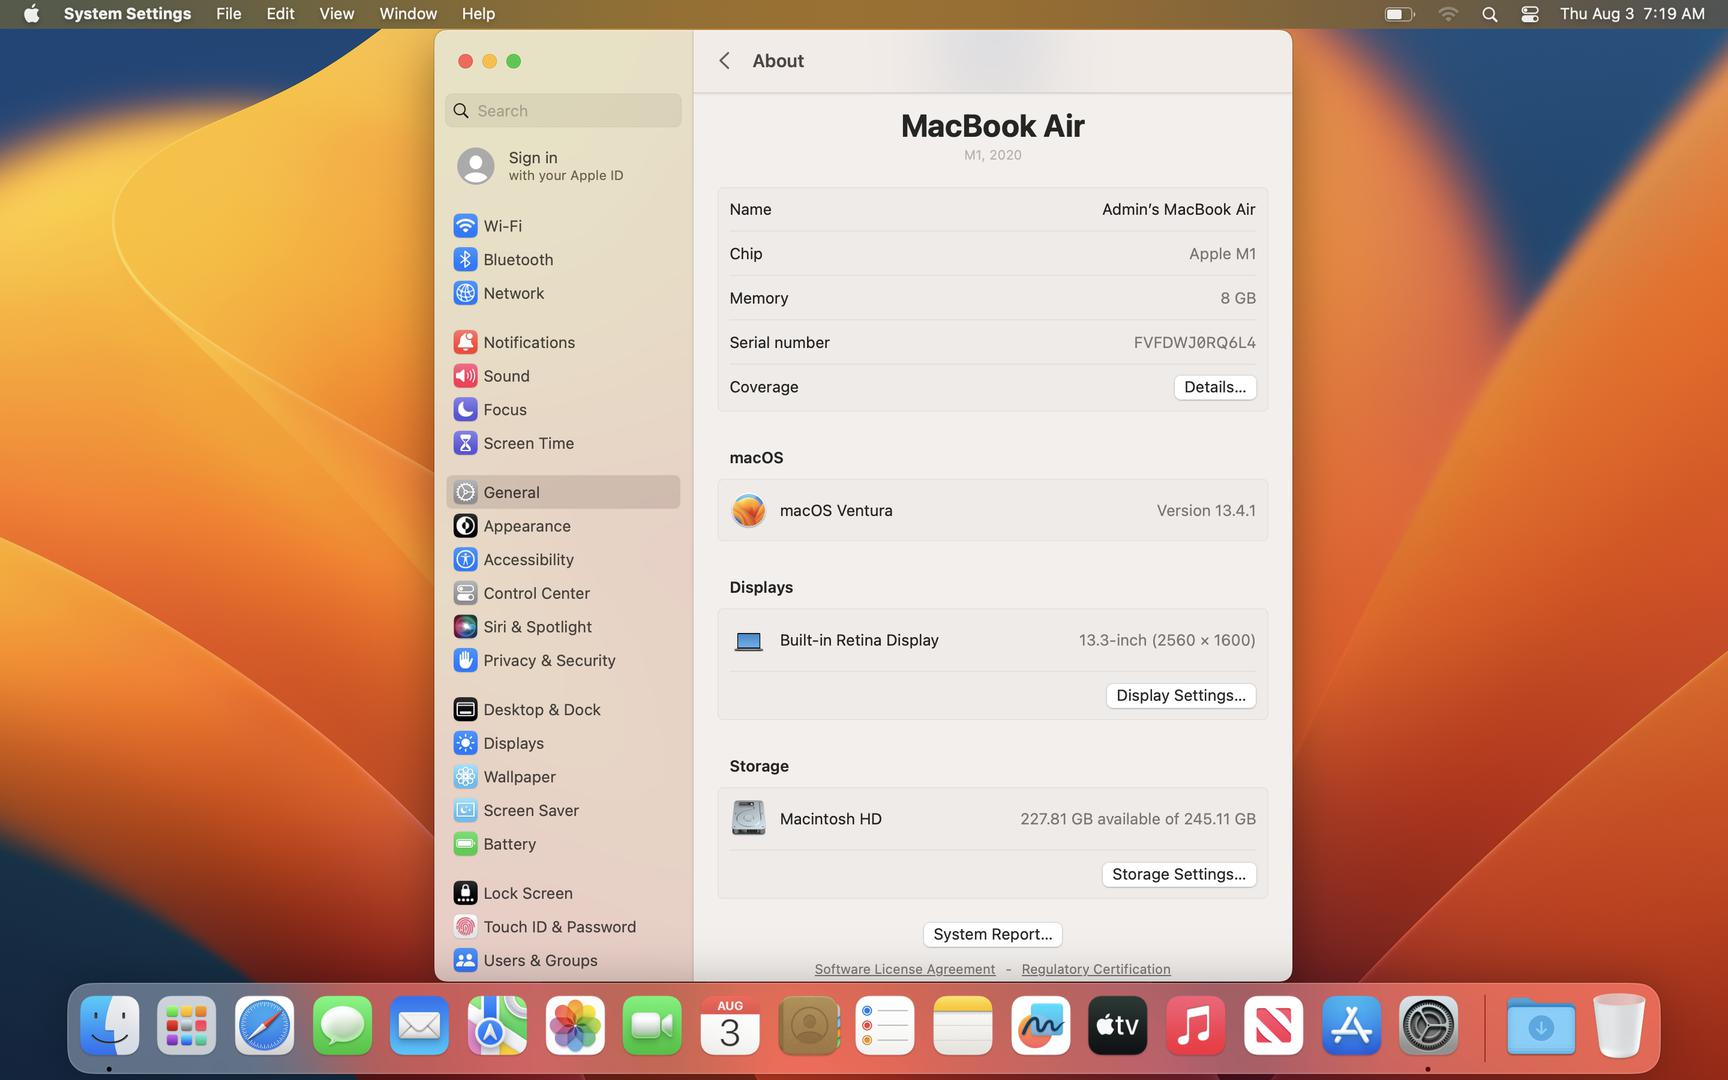Open System Report
This screenshot has height=1080, width=1728.
(992, 934)
